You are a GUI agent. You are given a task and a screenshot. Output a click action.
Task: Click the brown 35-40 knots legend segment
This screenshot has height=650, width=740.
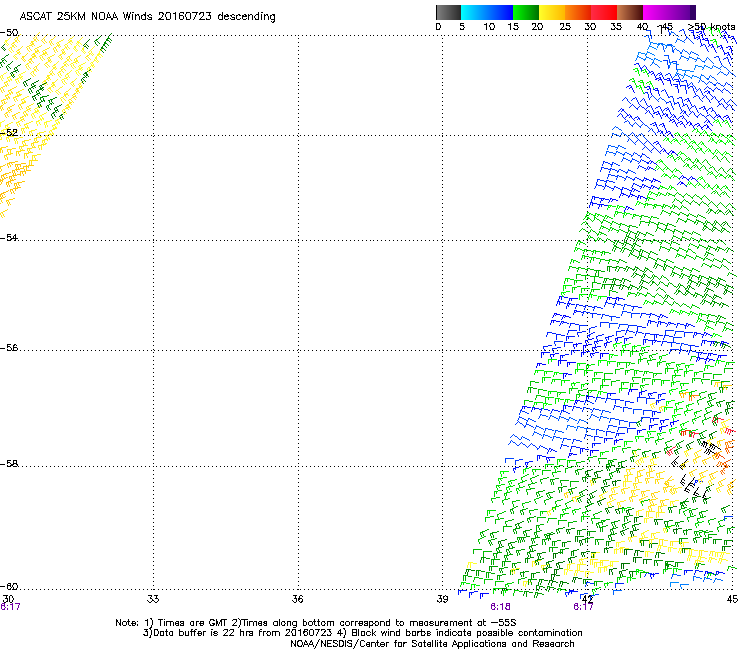point(630,12)
